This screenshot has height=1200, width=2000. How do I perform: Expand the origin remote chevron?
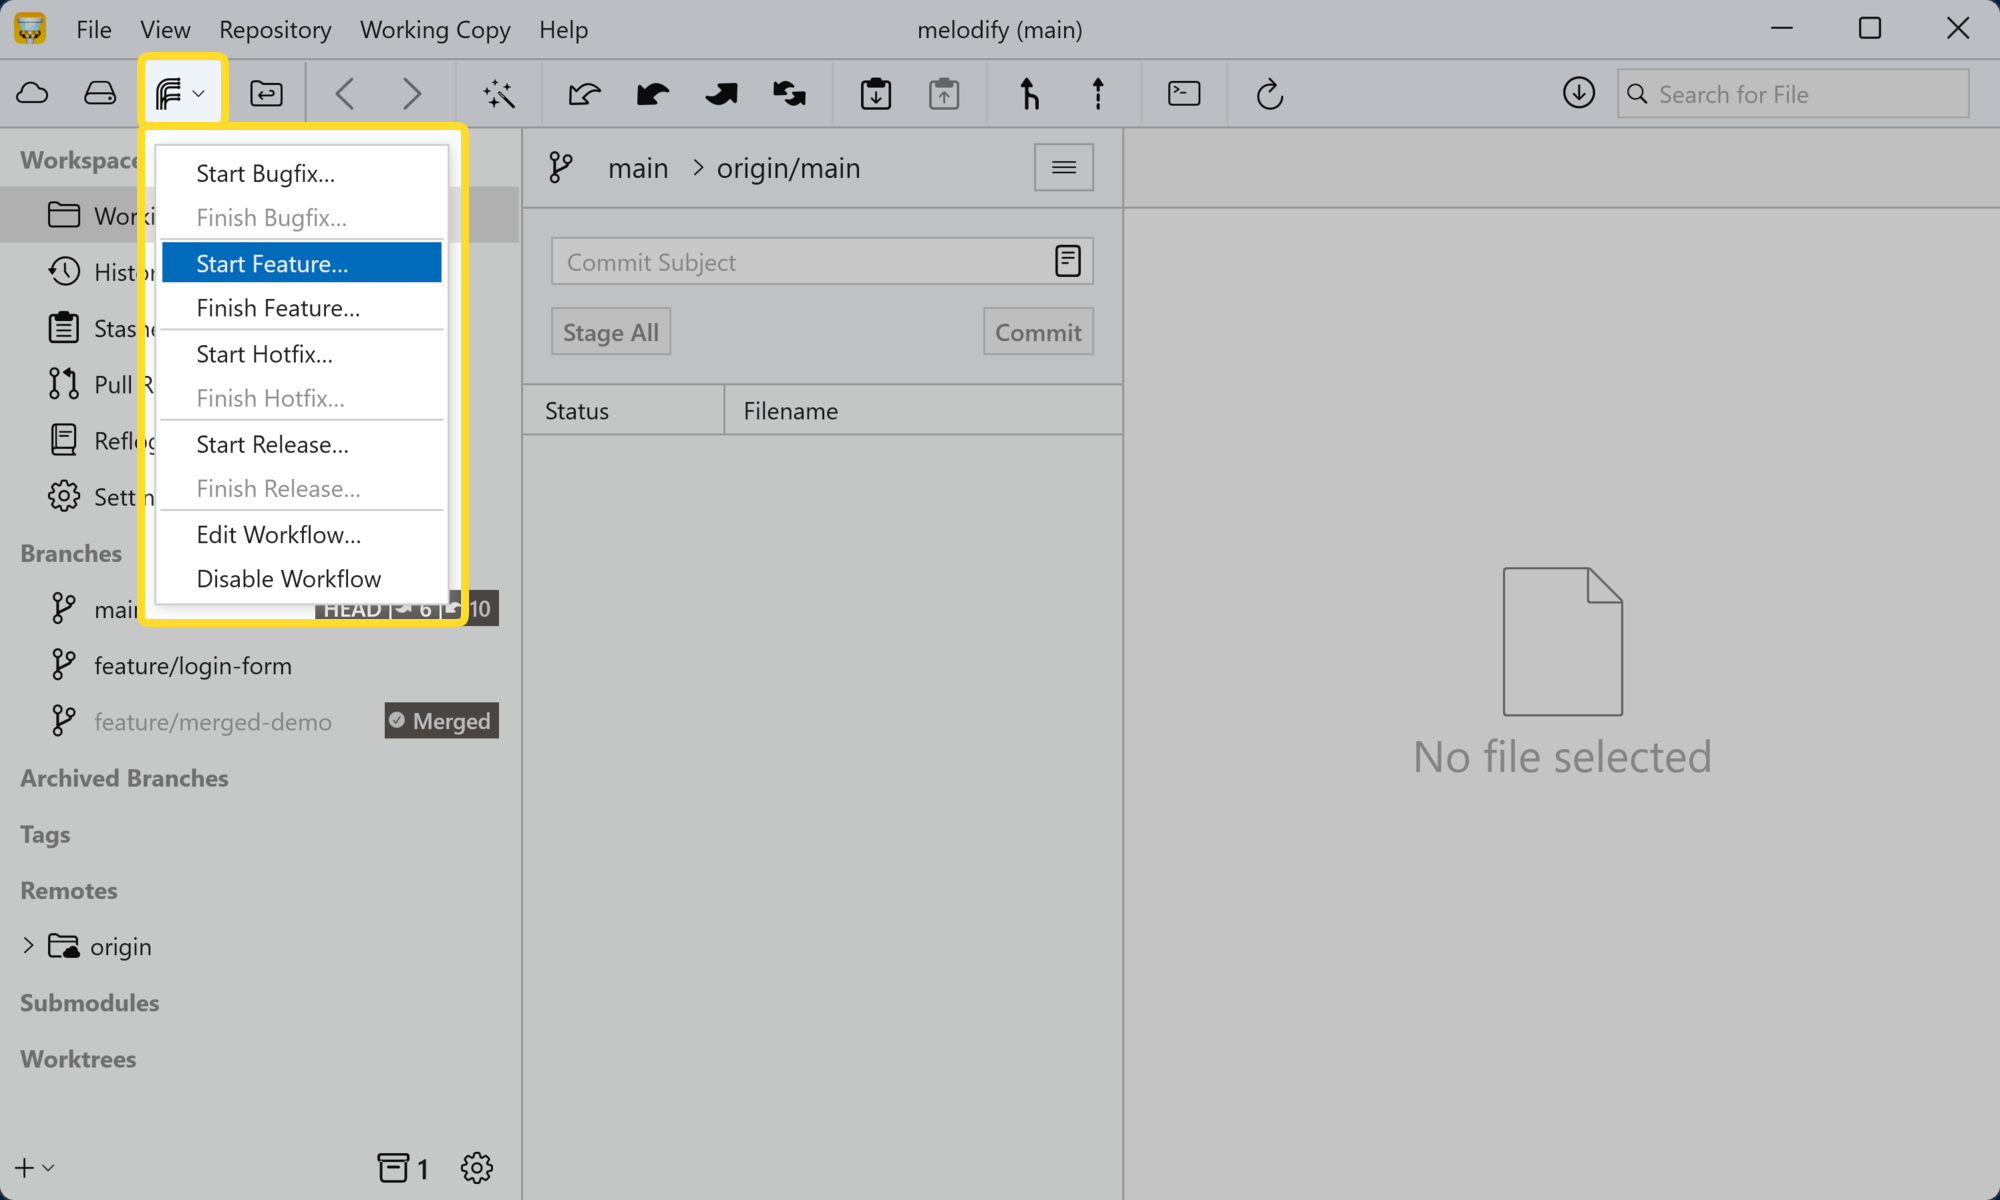[x=28, y=946]
